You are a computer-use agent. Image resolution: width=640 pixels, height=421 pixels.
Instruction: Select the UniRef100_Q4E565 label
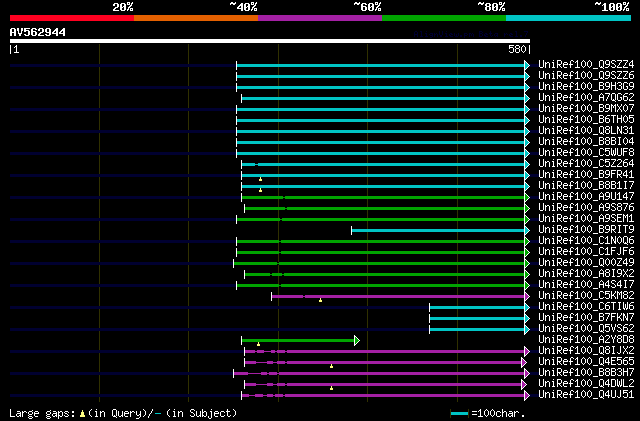[586, 362]
